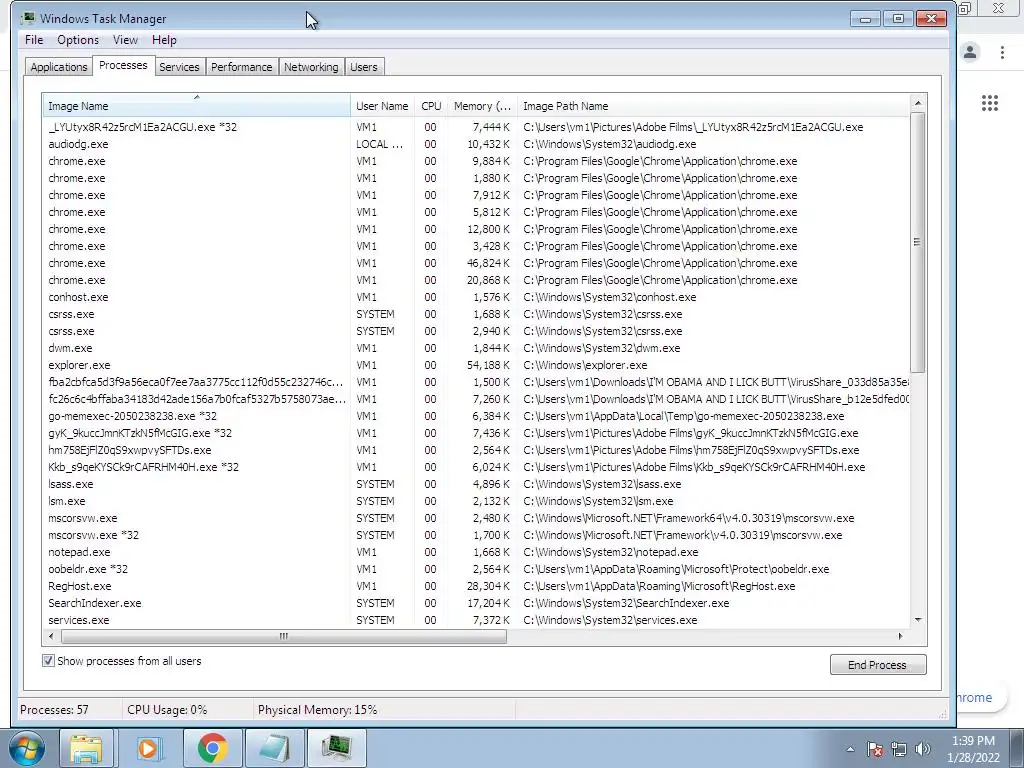
Task: Launch Windows Media Player from the taskbar
Action: coord(149,748)
